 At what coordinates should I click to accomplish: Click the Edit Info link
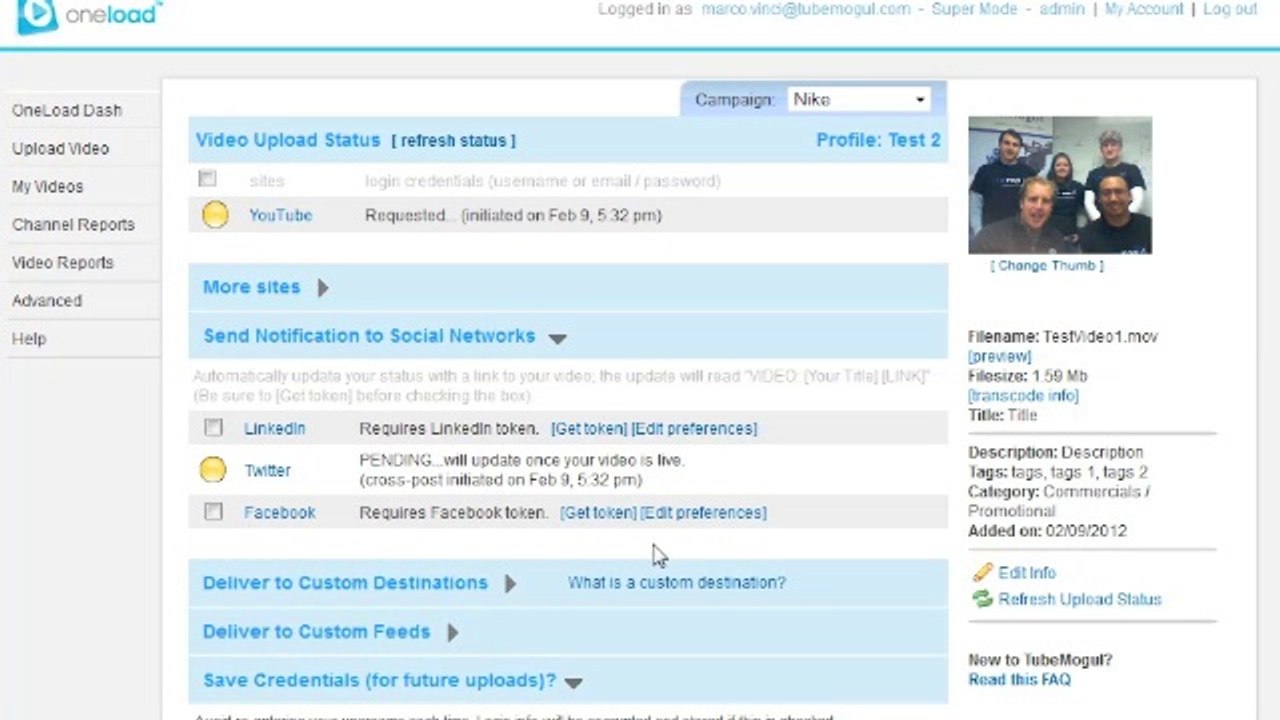(x=1027, y=573)
